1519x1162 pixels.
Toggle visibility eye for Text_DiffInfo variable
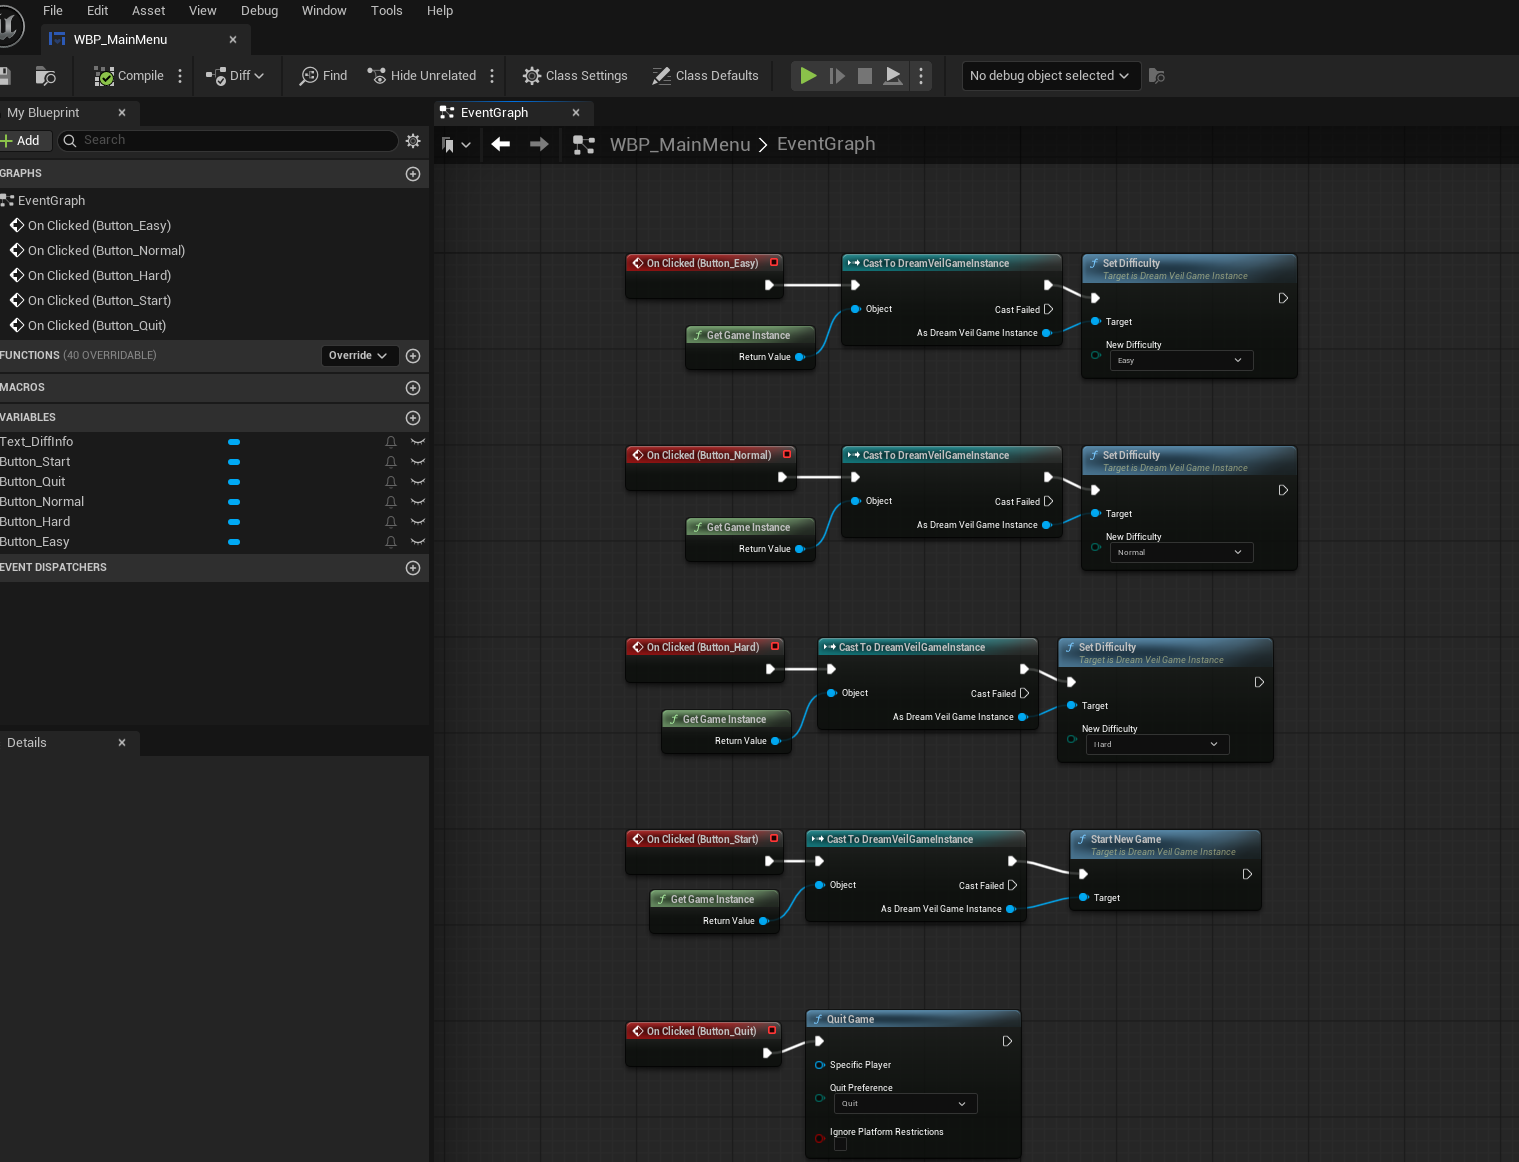418,442
